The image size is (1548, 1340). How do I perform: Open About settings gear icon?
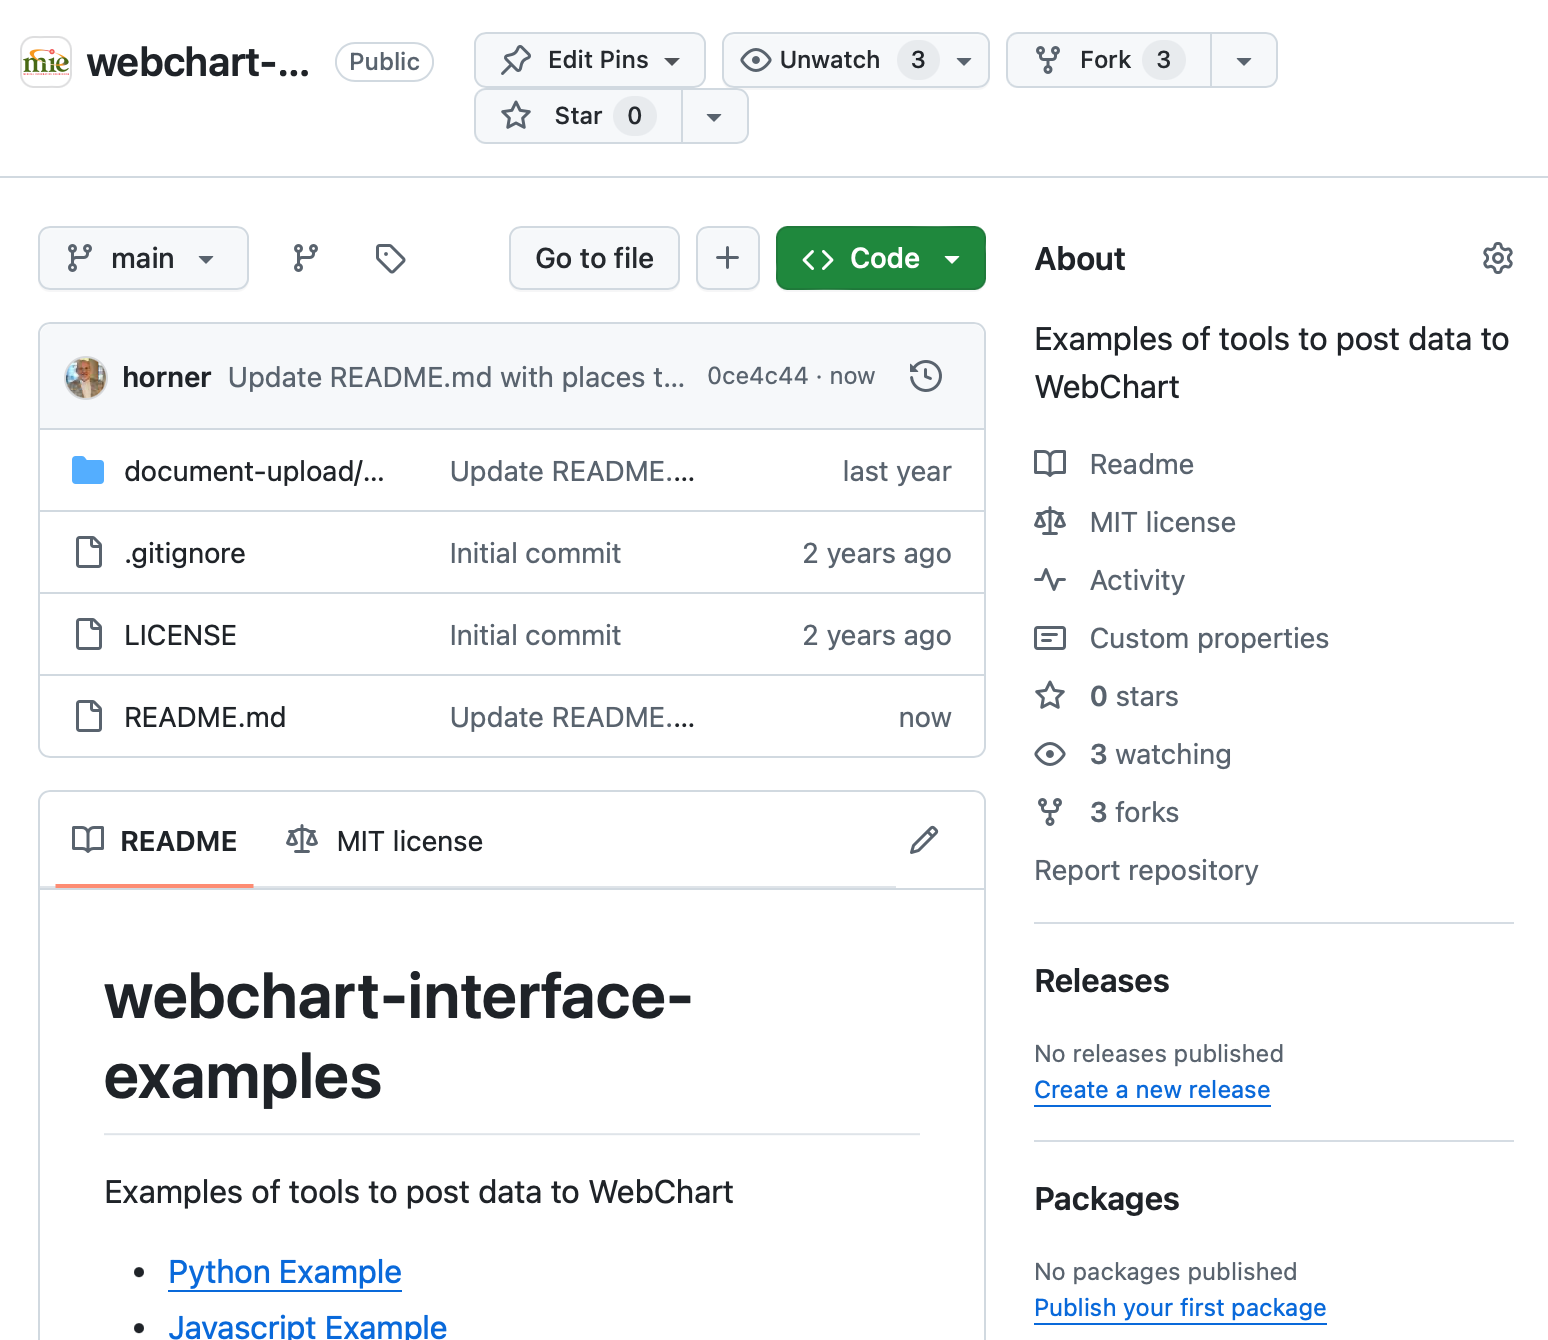coord(1497,258)
